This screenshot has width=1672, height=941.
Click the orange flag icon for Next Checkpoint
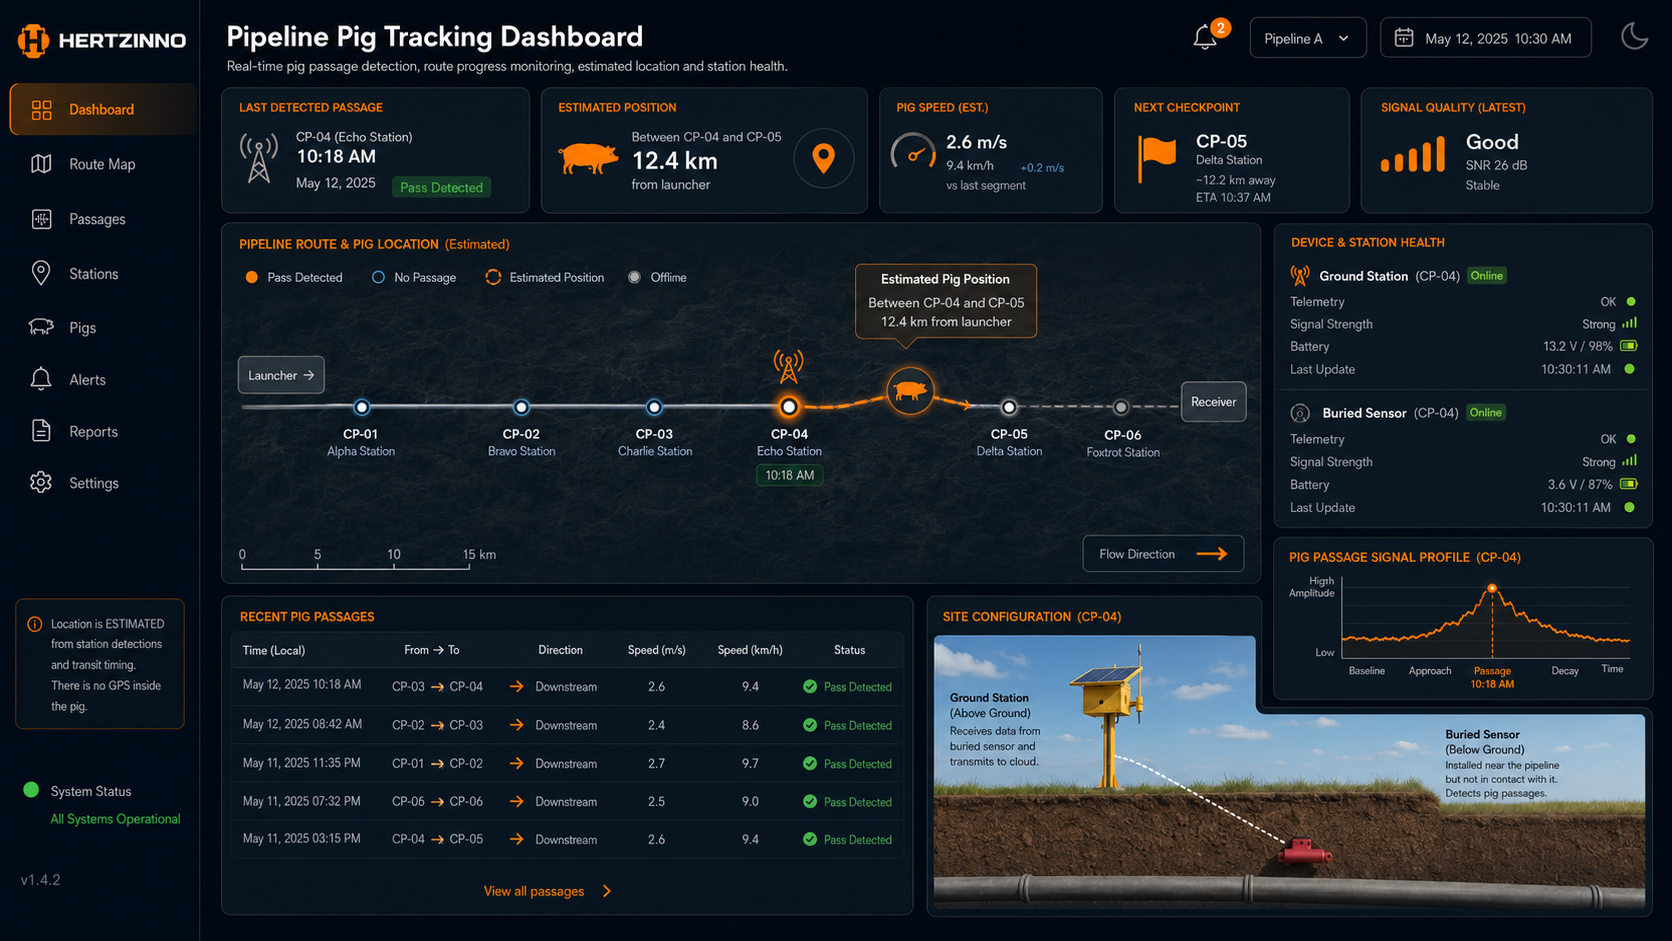pos(1157,159)
